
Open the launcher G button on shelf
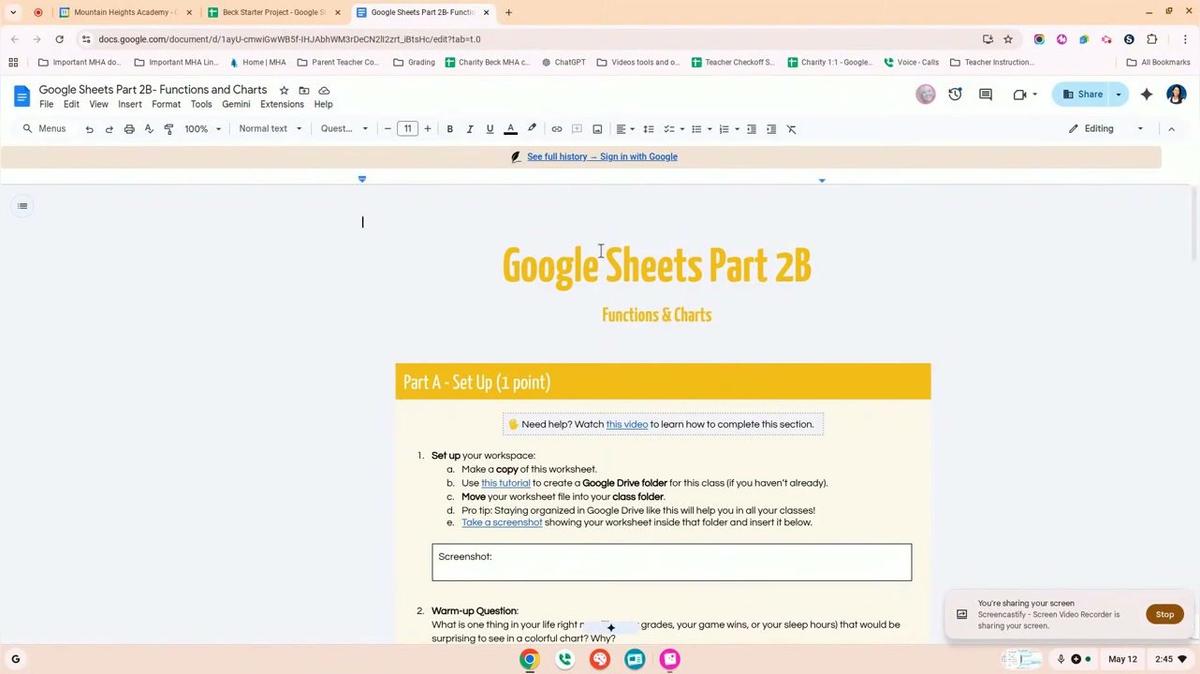(15, 659)
